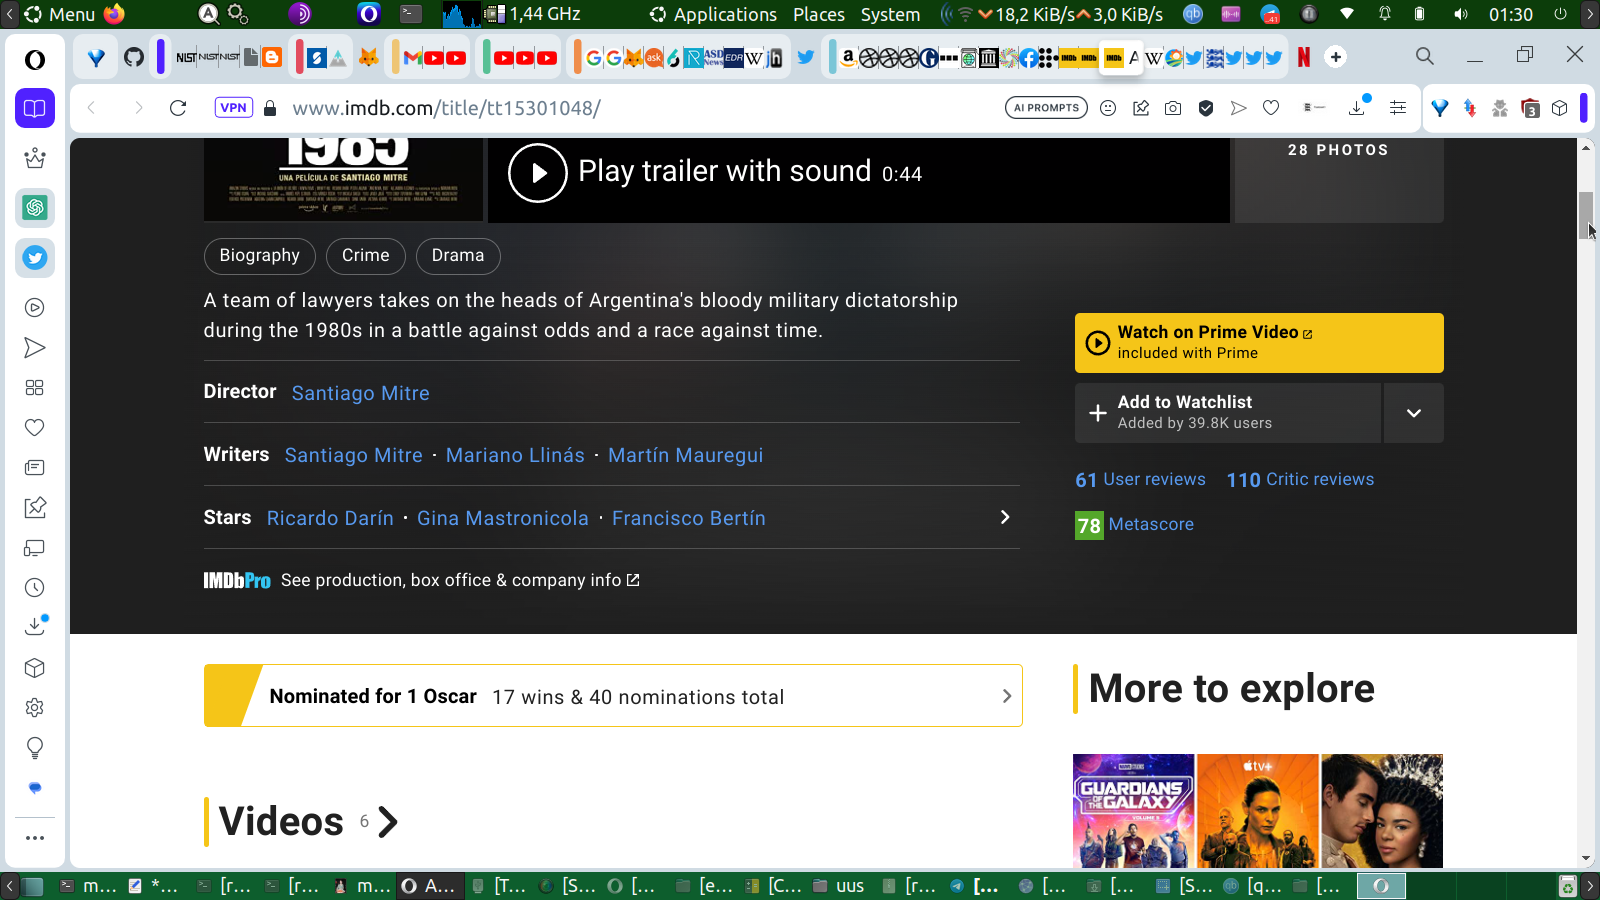
Task: Expand the Oscar nominations chevron
Action: pyautogui.click(x=1007, y=696)
